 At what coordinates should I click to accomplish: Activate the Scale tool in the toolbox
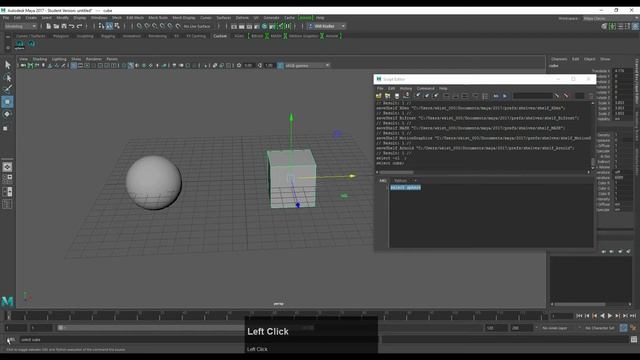point(6,128)
